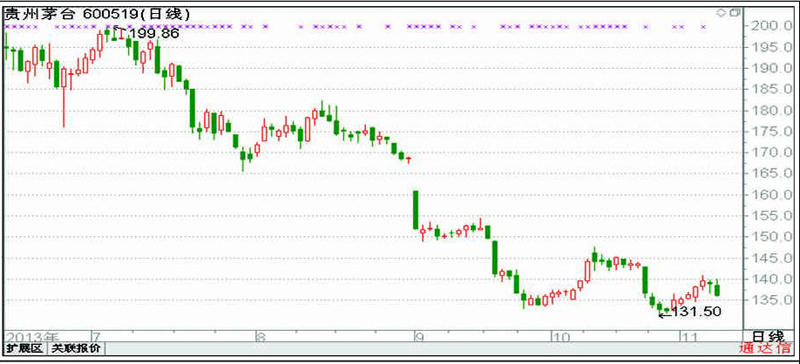Click the 145.0 price axis label
800x364 pixels.
coord(771,258)
